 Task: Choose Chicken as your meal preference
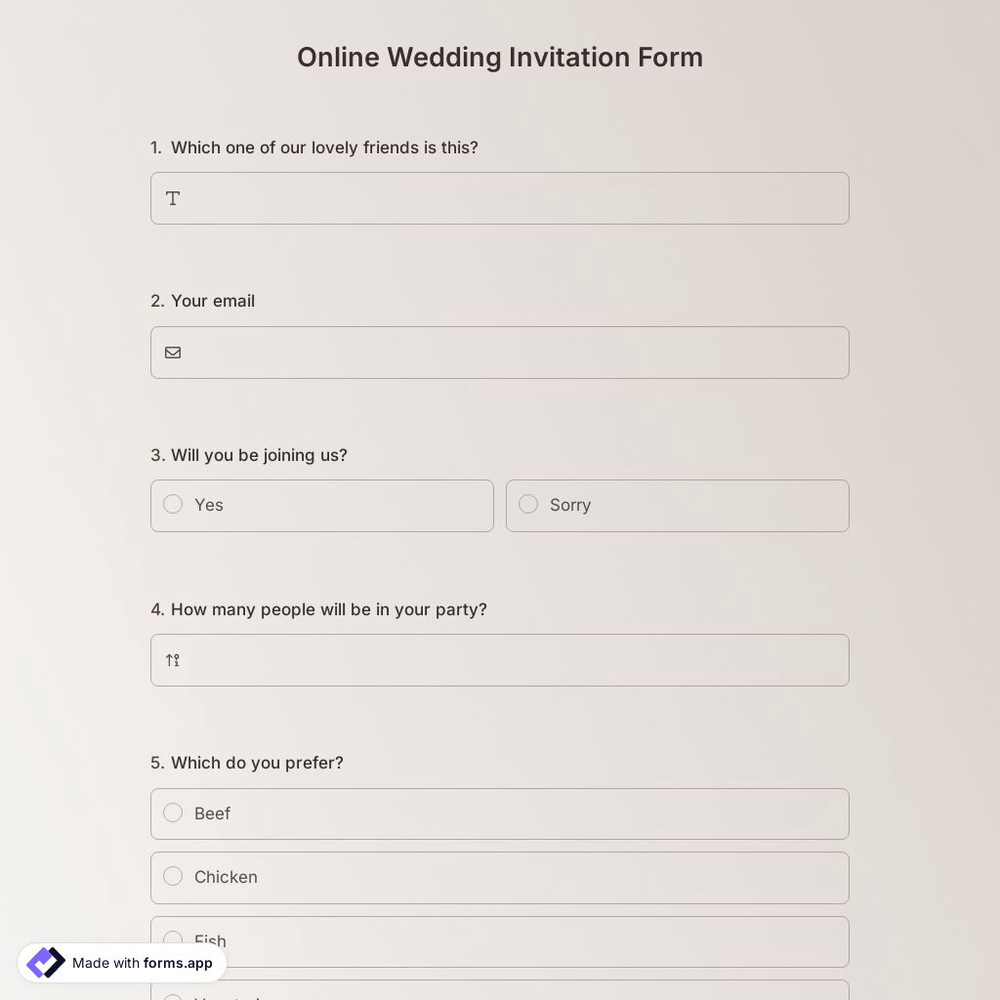click(x=172, y=876)
